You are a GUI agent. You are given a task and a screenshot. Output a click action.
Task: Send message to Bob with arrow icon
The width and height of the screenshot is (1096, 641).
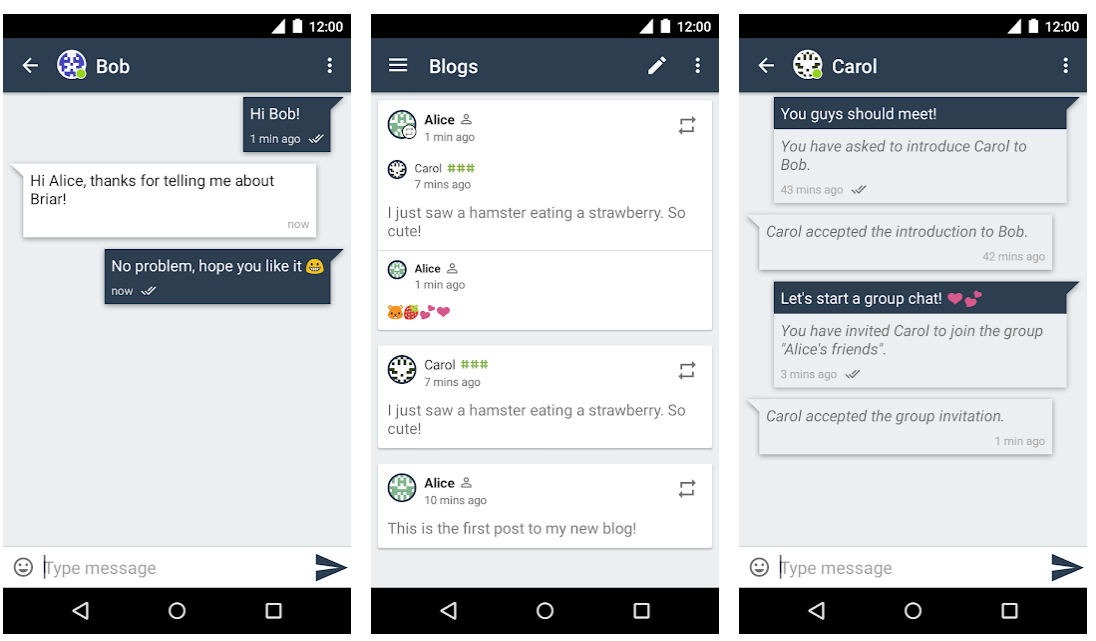coord(331,567)
